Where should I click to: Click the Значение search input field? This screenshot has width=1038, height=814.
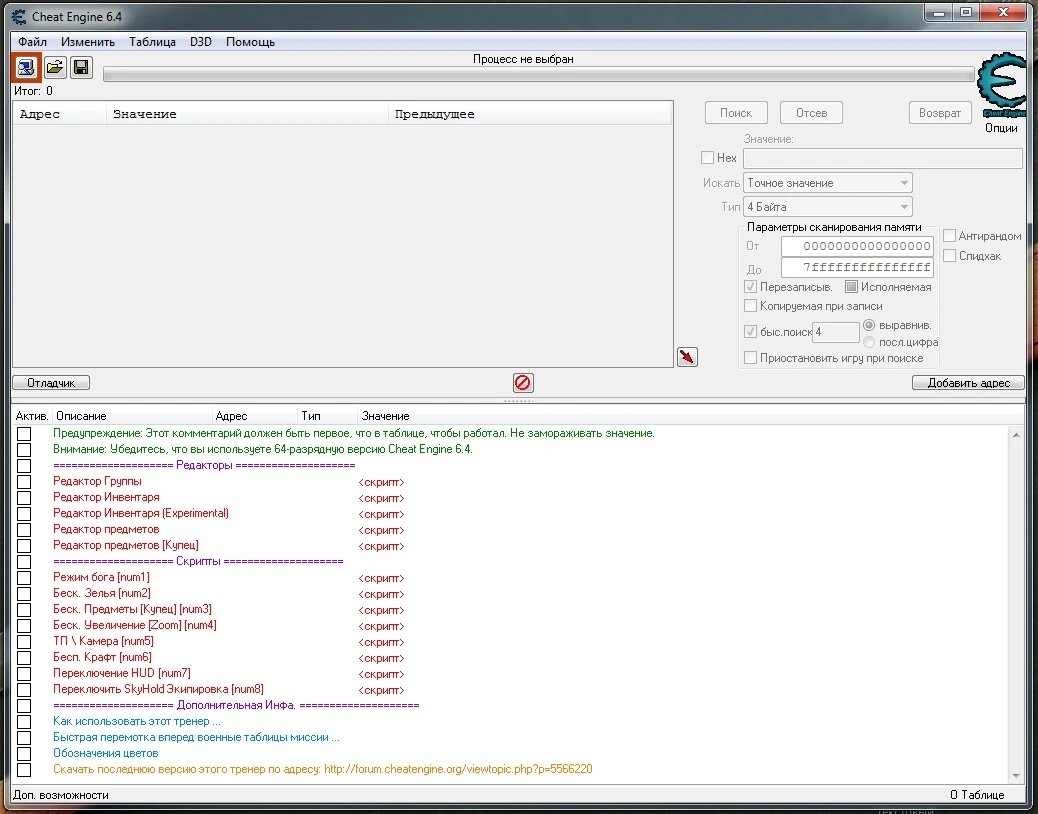882,159
